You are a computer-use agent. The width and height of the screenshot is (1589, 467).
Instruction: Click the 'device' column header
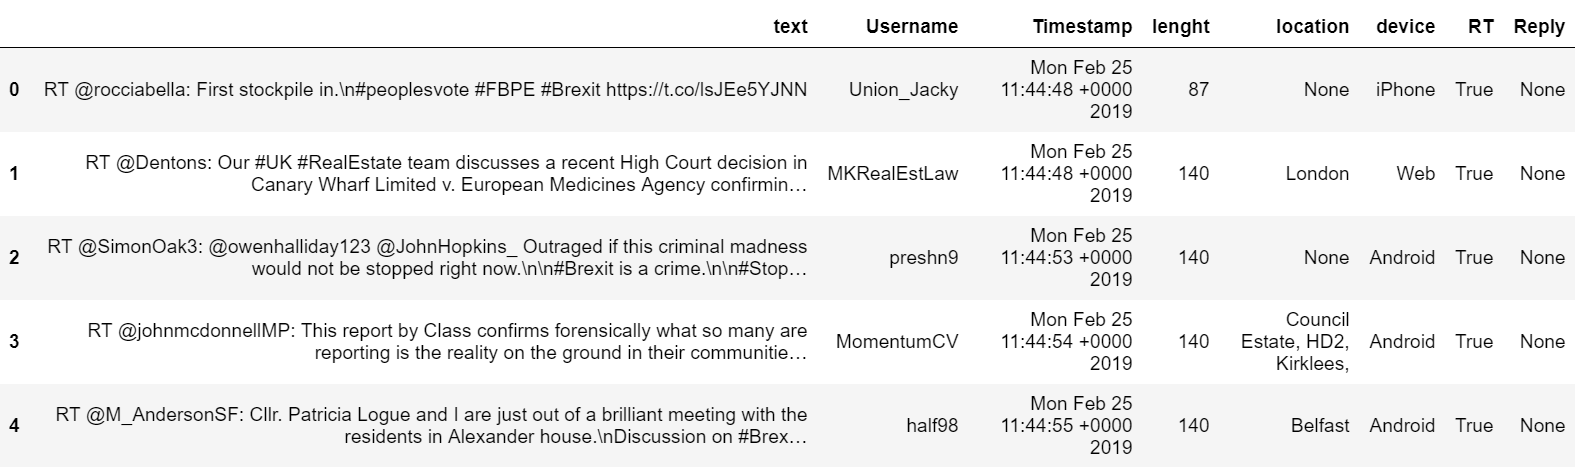pos(1405,27)
